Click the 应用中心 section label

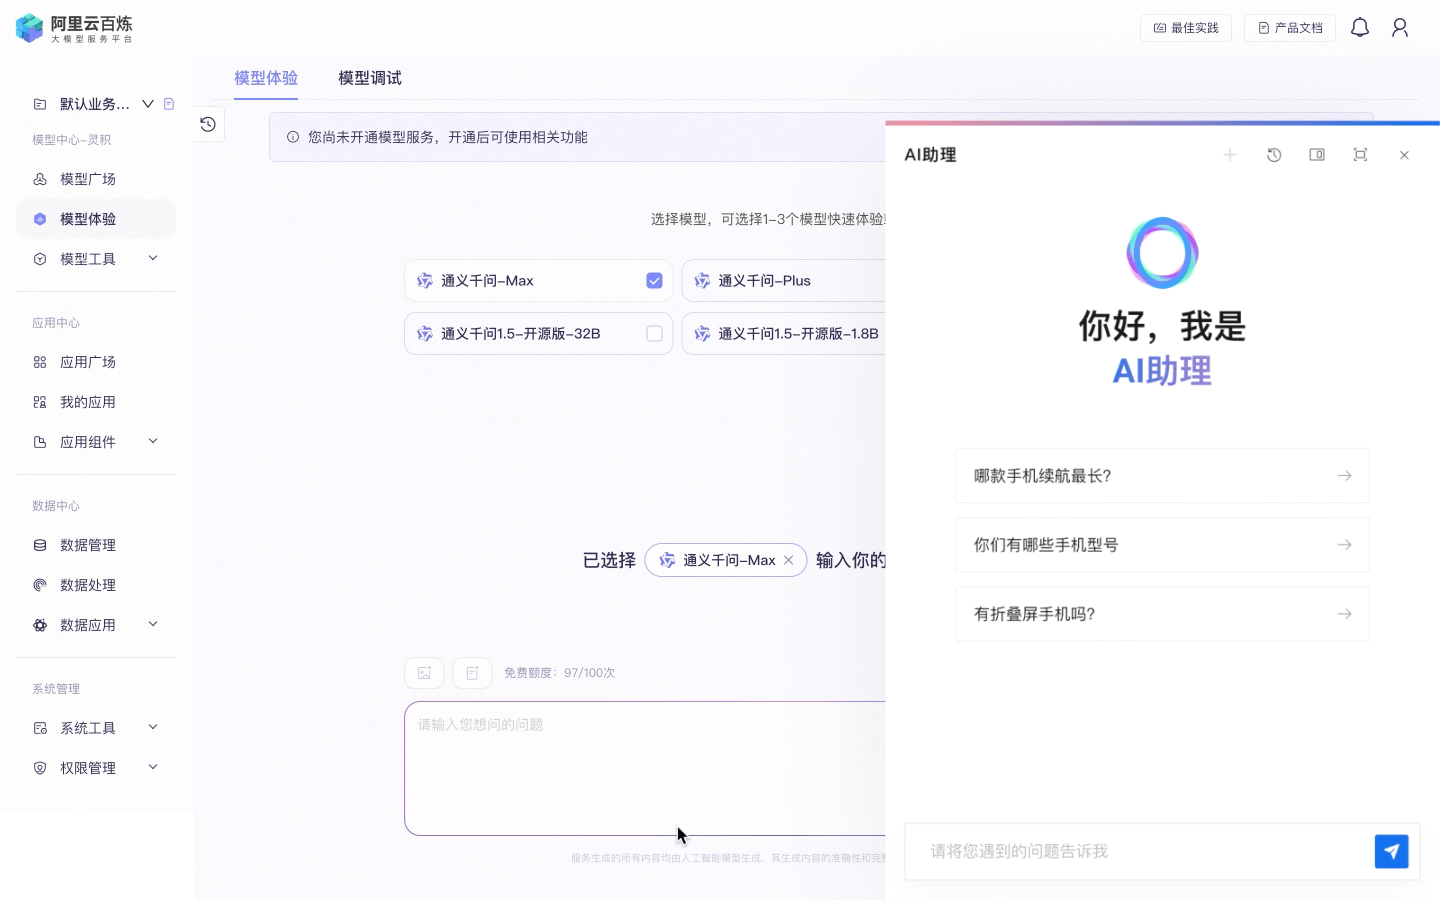56,323
